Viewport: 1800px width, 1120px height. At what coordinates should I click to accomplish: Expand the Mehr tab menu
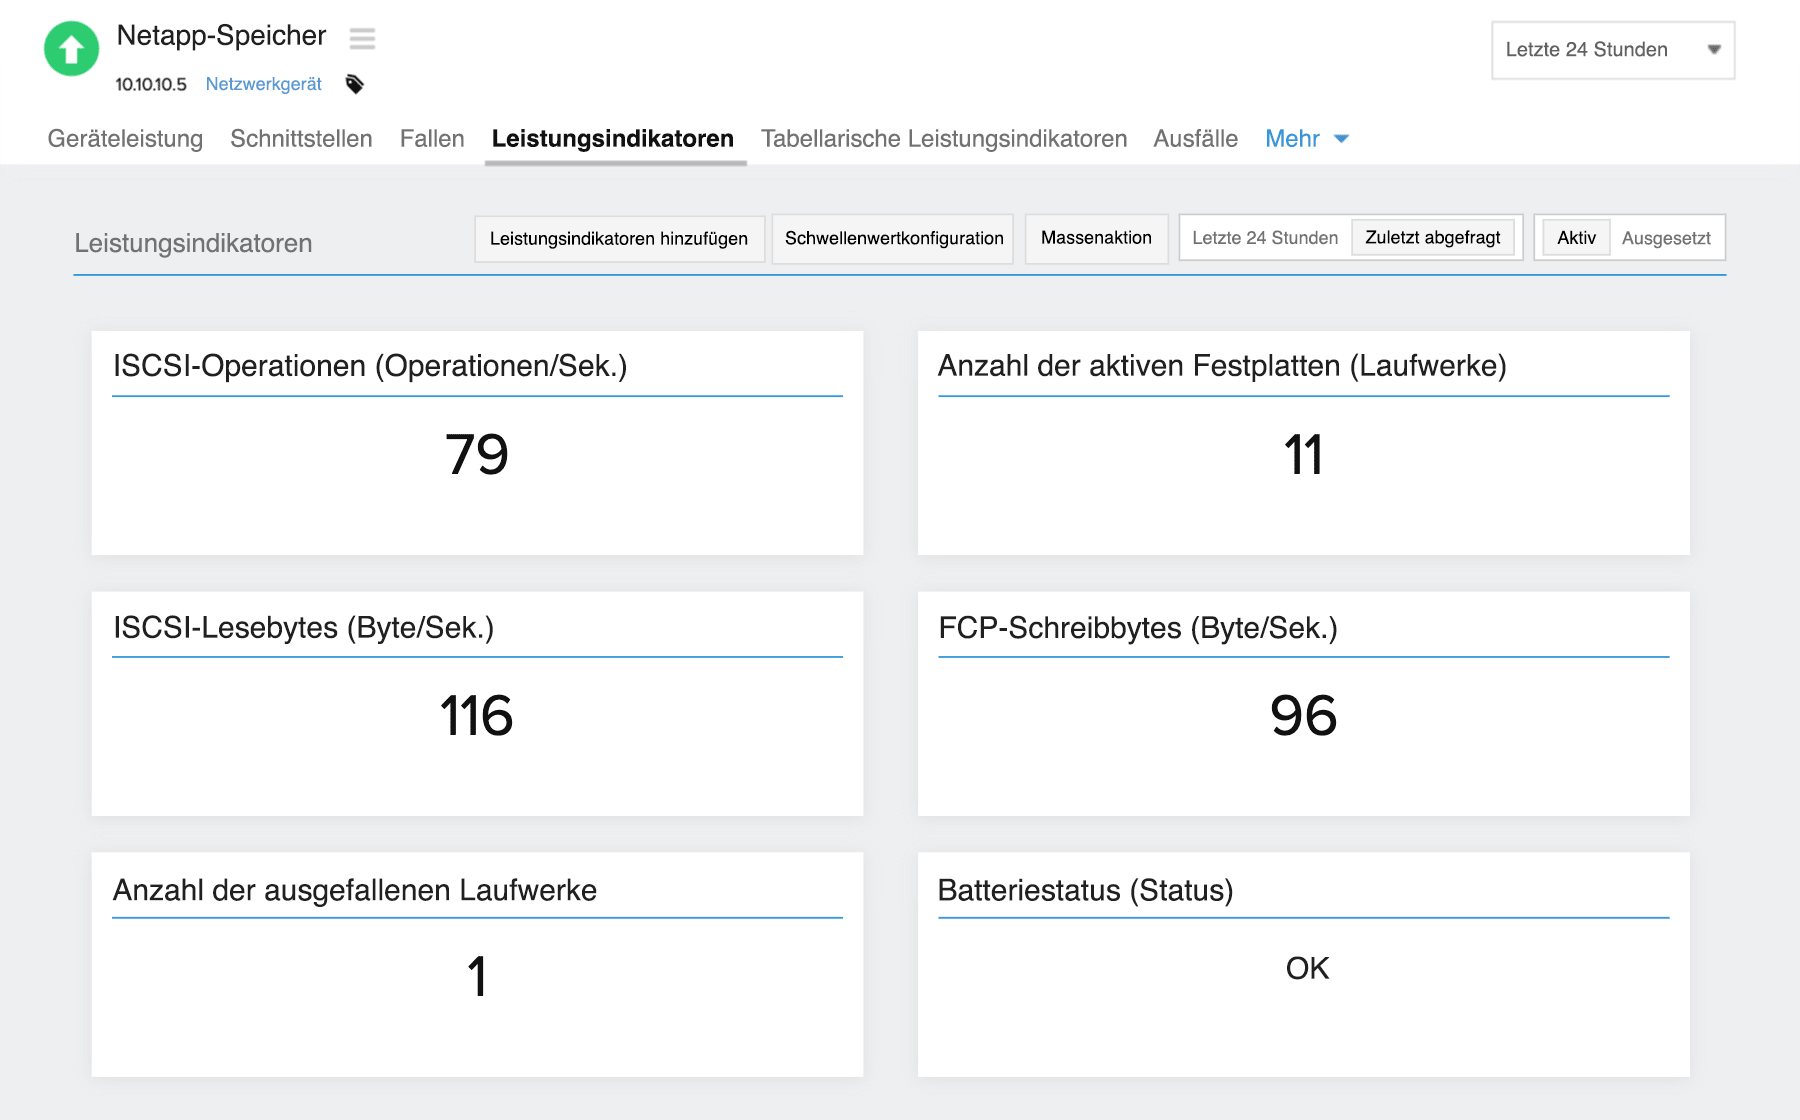[1306, 139]
